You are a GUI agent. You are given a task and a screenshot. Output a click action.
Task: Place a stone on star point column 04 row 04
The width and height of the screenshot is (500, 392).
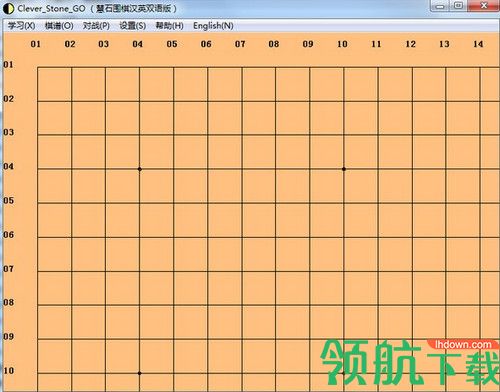[139, 169]
